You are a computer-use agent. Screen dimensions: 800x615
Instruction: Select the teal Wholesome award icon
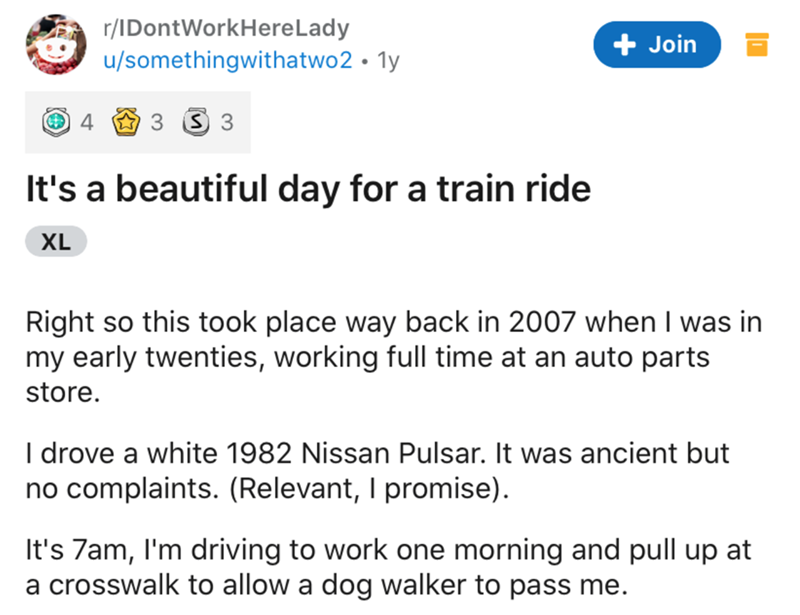coord(56,121)
